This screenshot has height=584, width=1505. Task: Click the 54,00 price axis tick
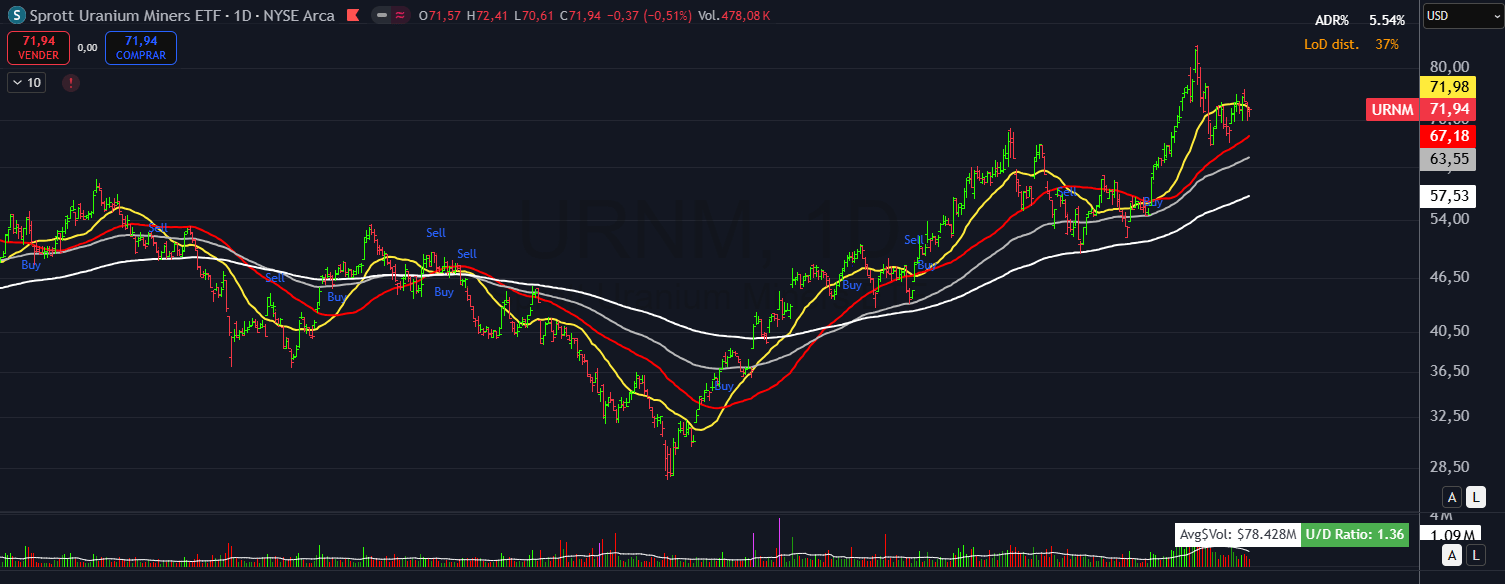pyautogui.click(x=1449, y=218)
